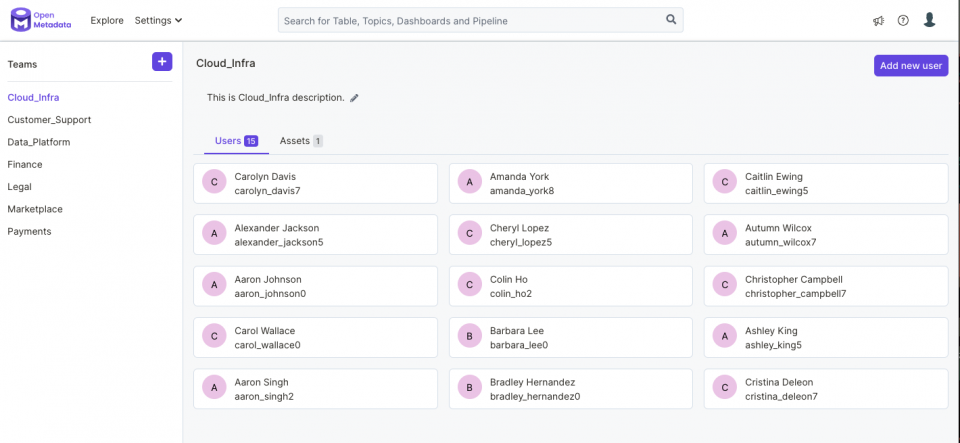Click Barbara Lee avatar circle
The height and width of the screenshot is (443, 960).
point(470,336)
